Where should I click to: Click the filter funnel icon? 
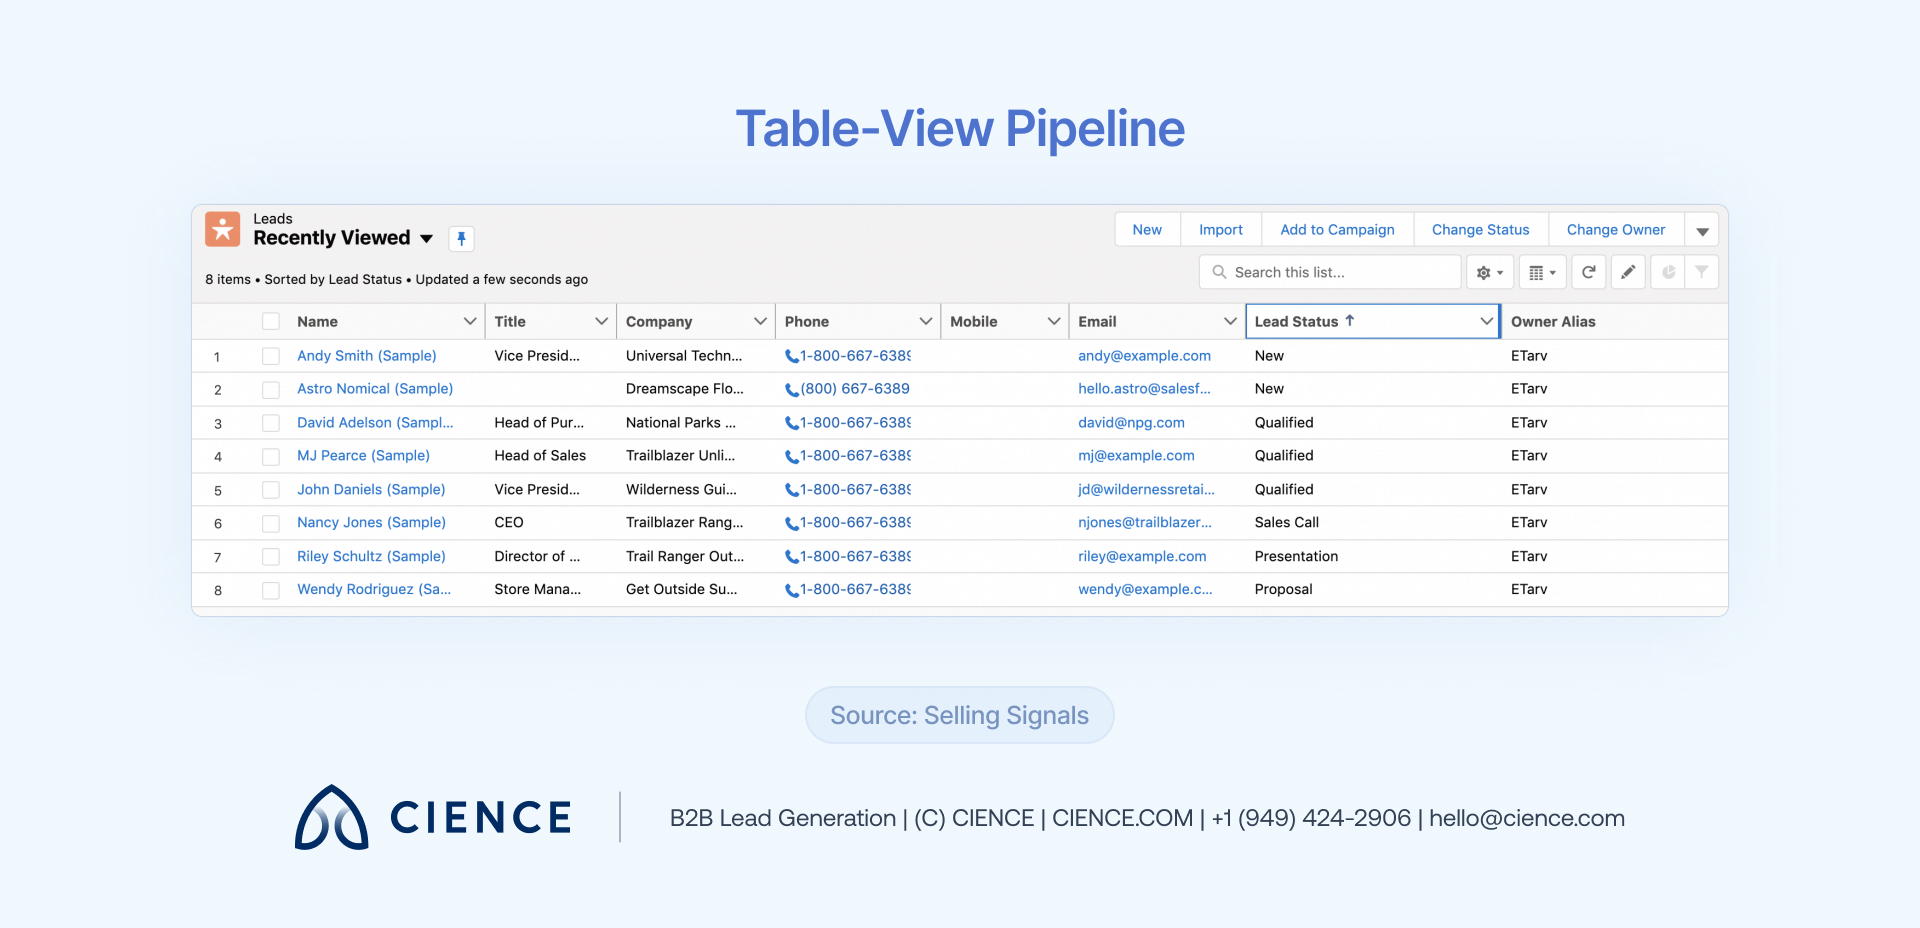coord(1702,272)
